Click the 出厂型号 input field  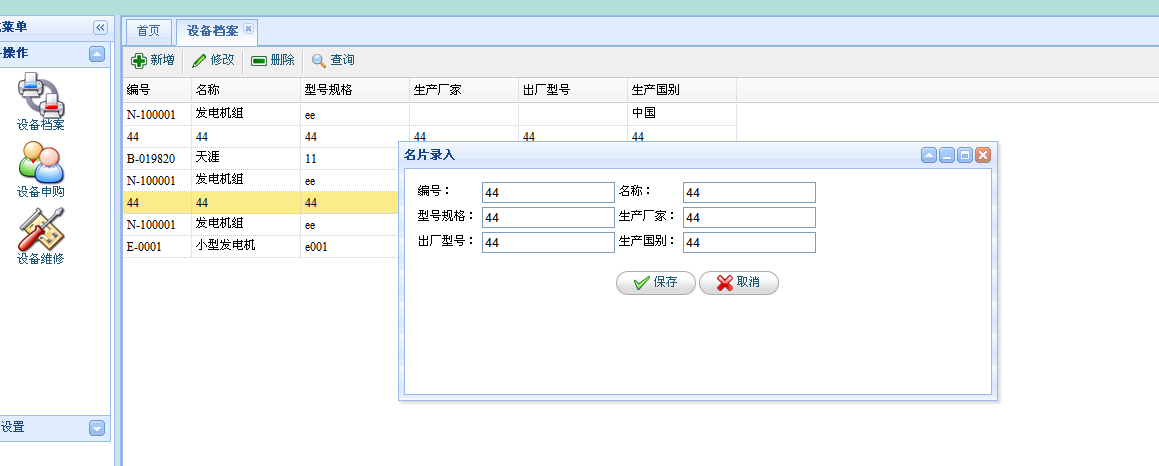point(548,243)
